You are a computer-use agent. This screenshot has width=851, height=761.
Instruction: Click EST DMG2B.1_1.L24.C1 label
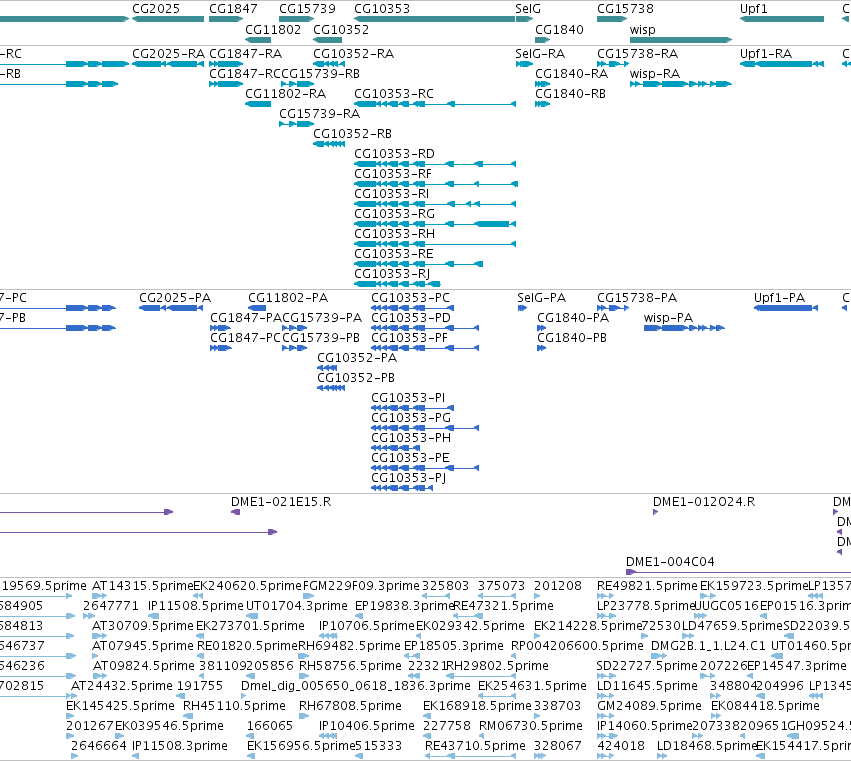tap(708, 646)
